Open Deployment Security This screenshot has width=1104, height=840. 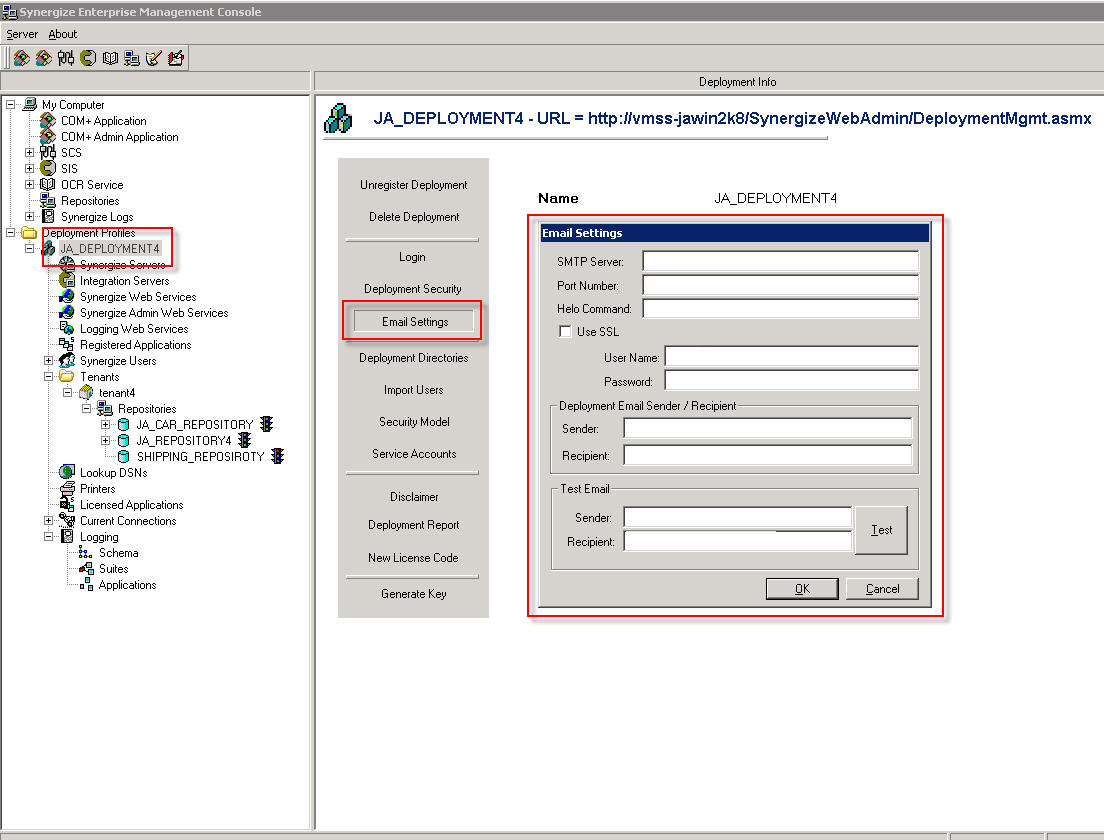[x=413, y=289]
